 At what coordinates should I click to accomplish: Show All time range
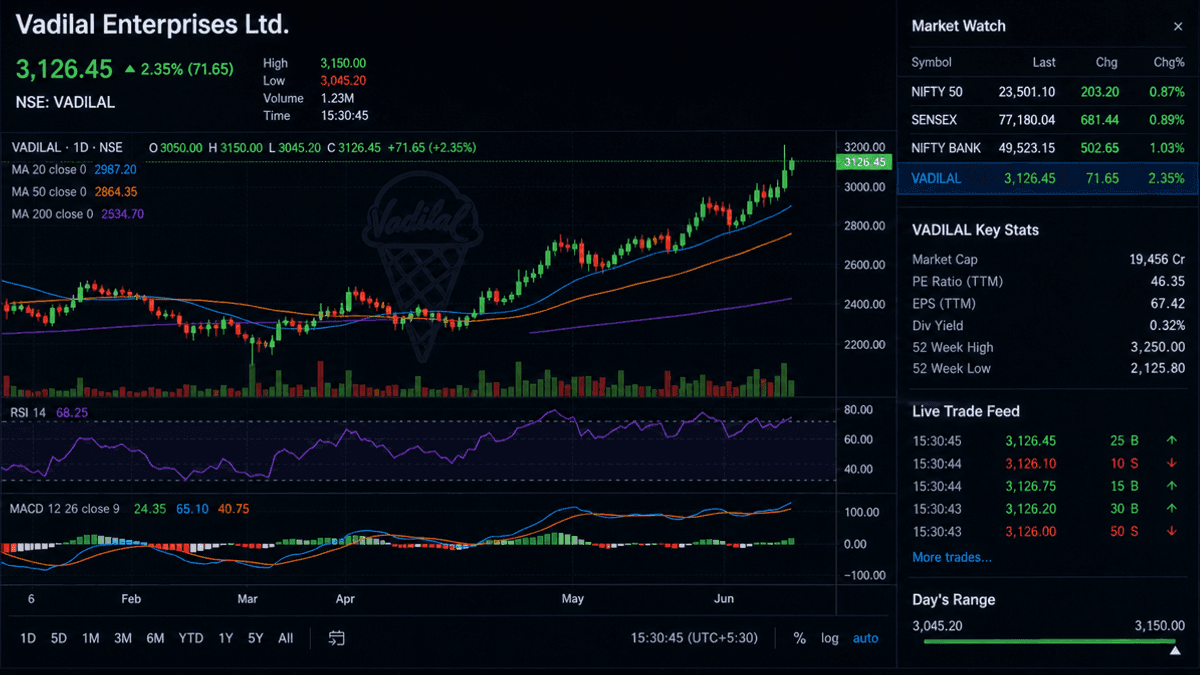[286, 638]
